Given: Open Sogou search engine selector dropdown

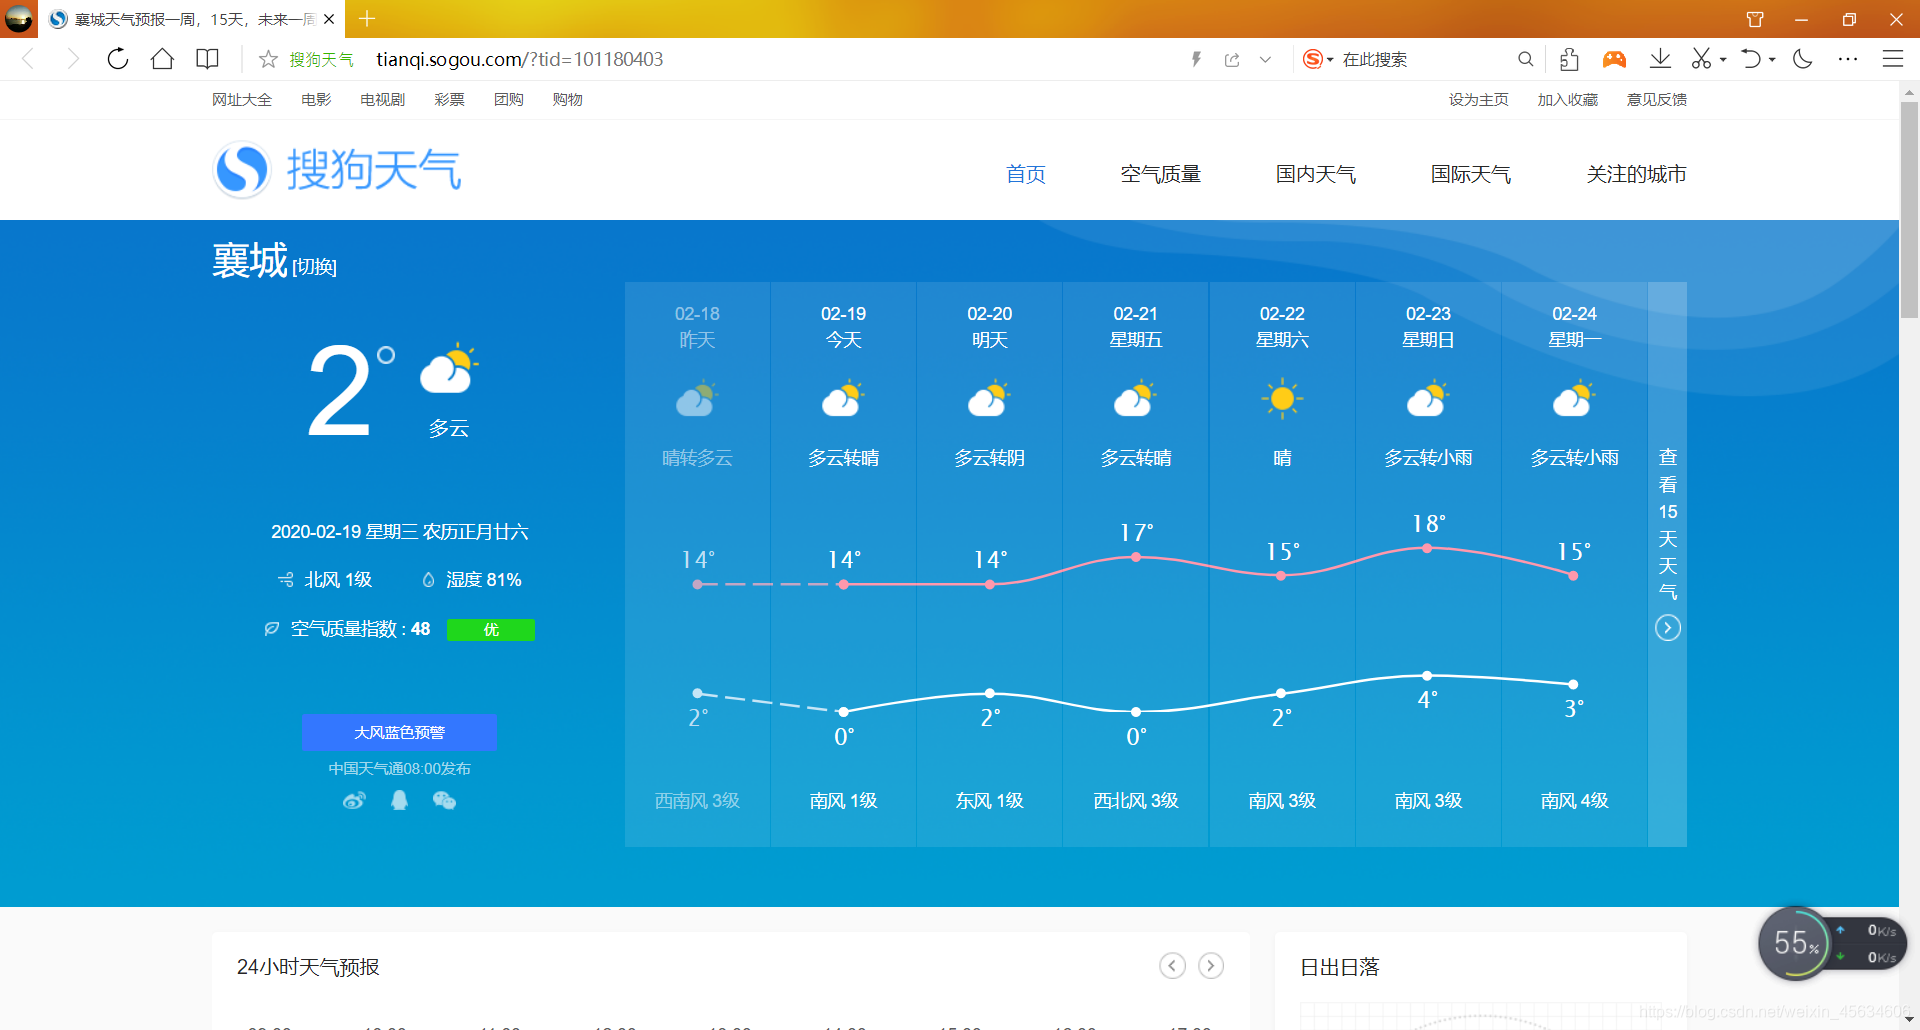Looking at the screenshot, I should pos(1318,60).
